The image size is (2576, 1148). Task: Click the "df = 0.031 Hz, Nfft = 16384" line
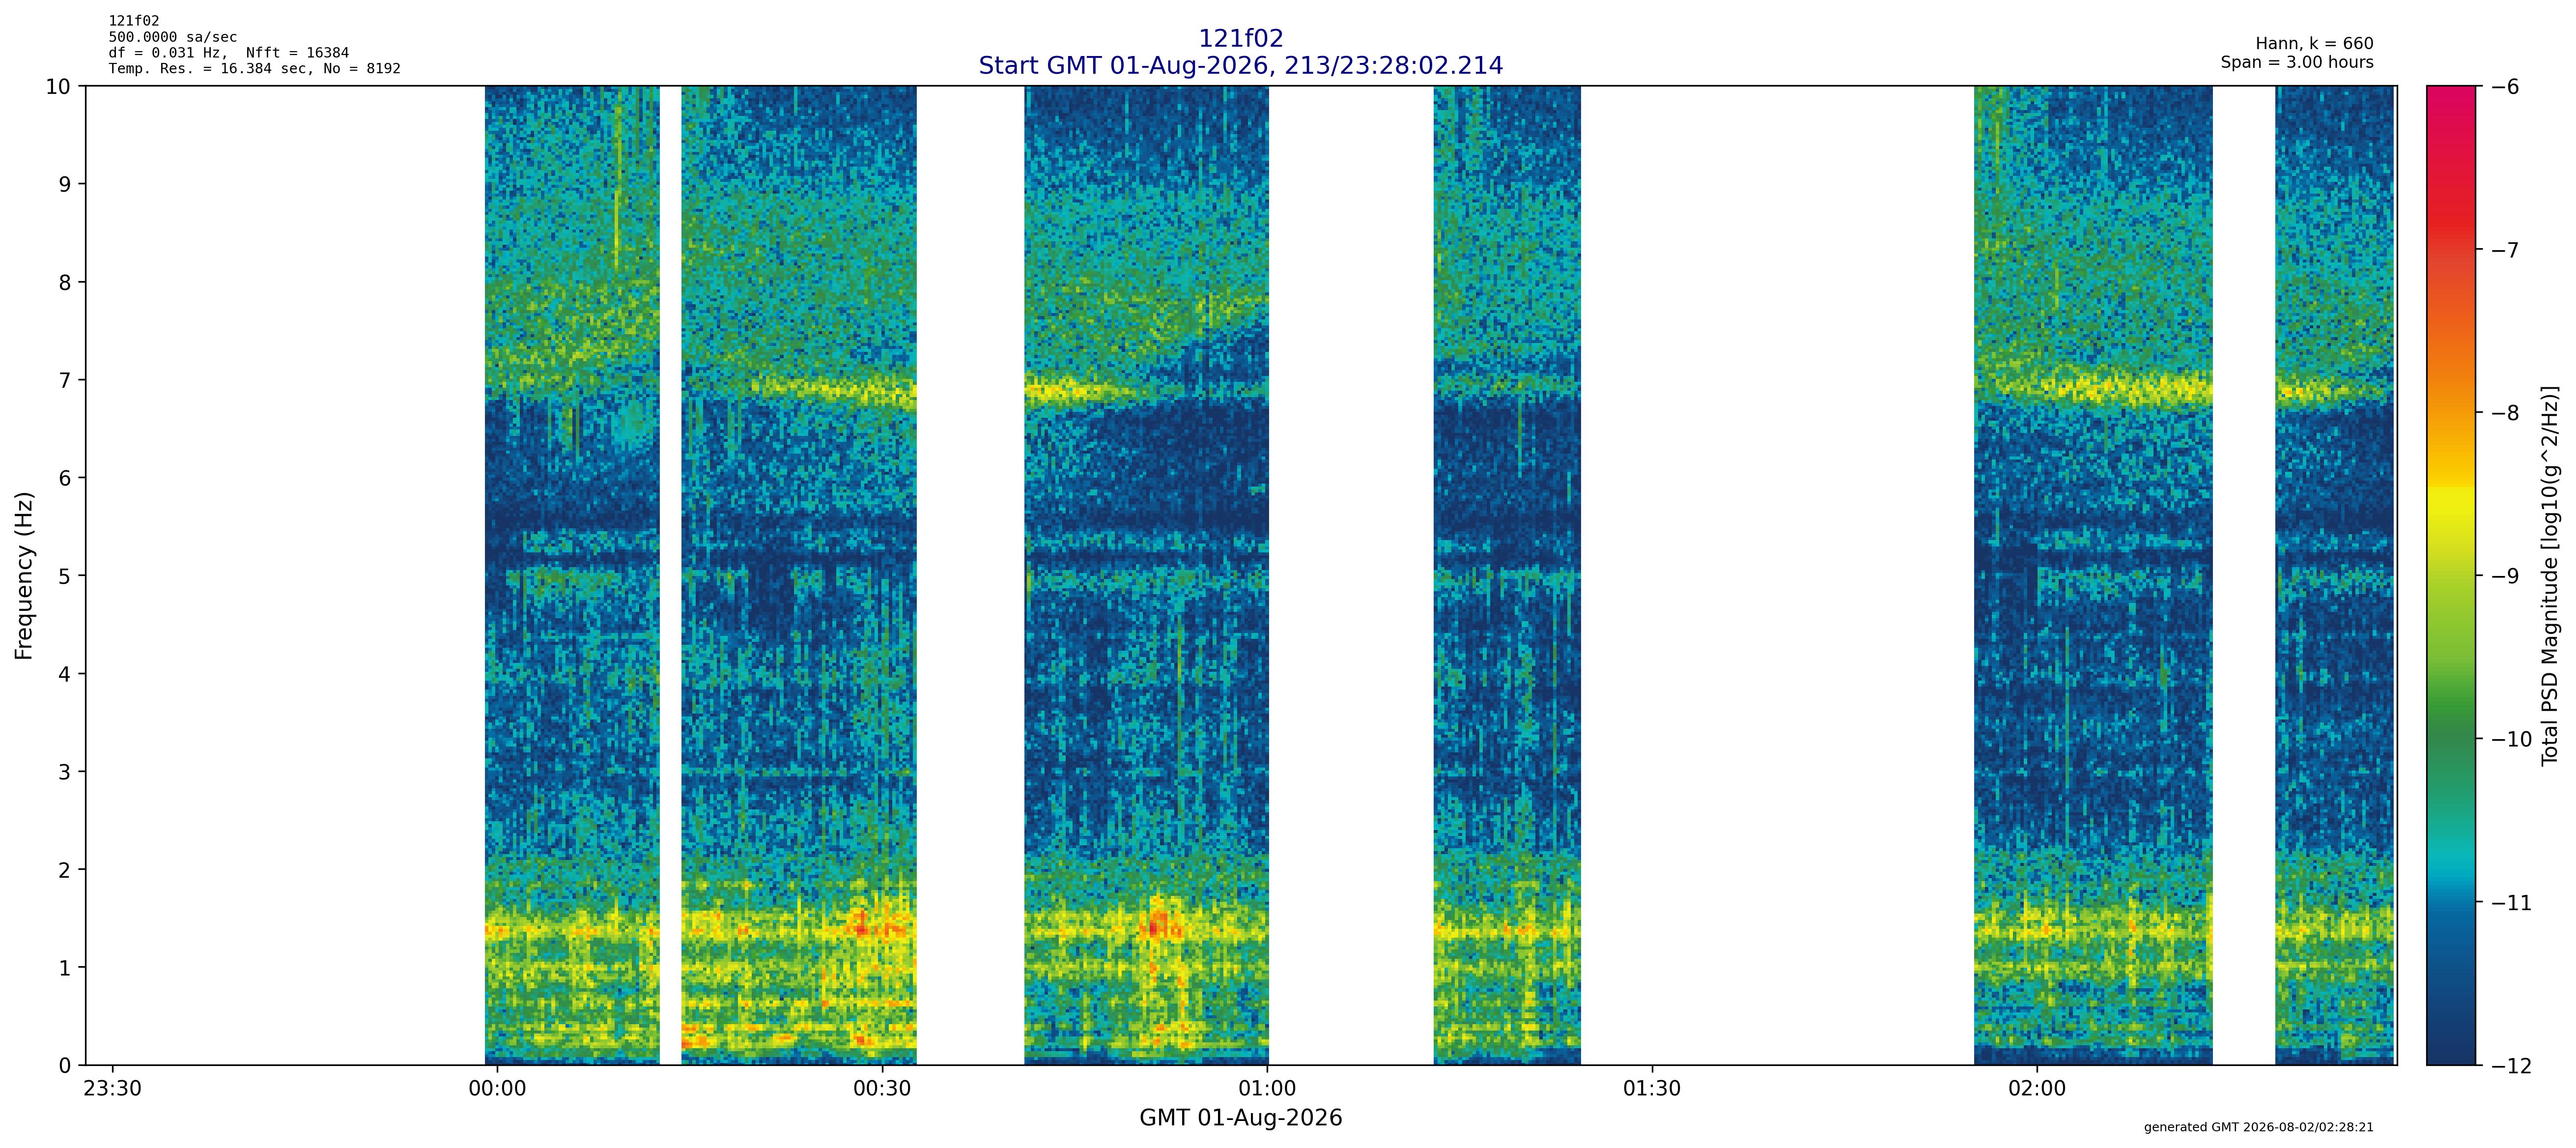coord(229,53)
